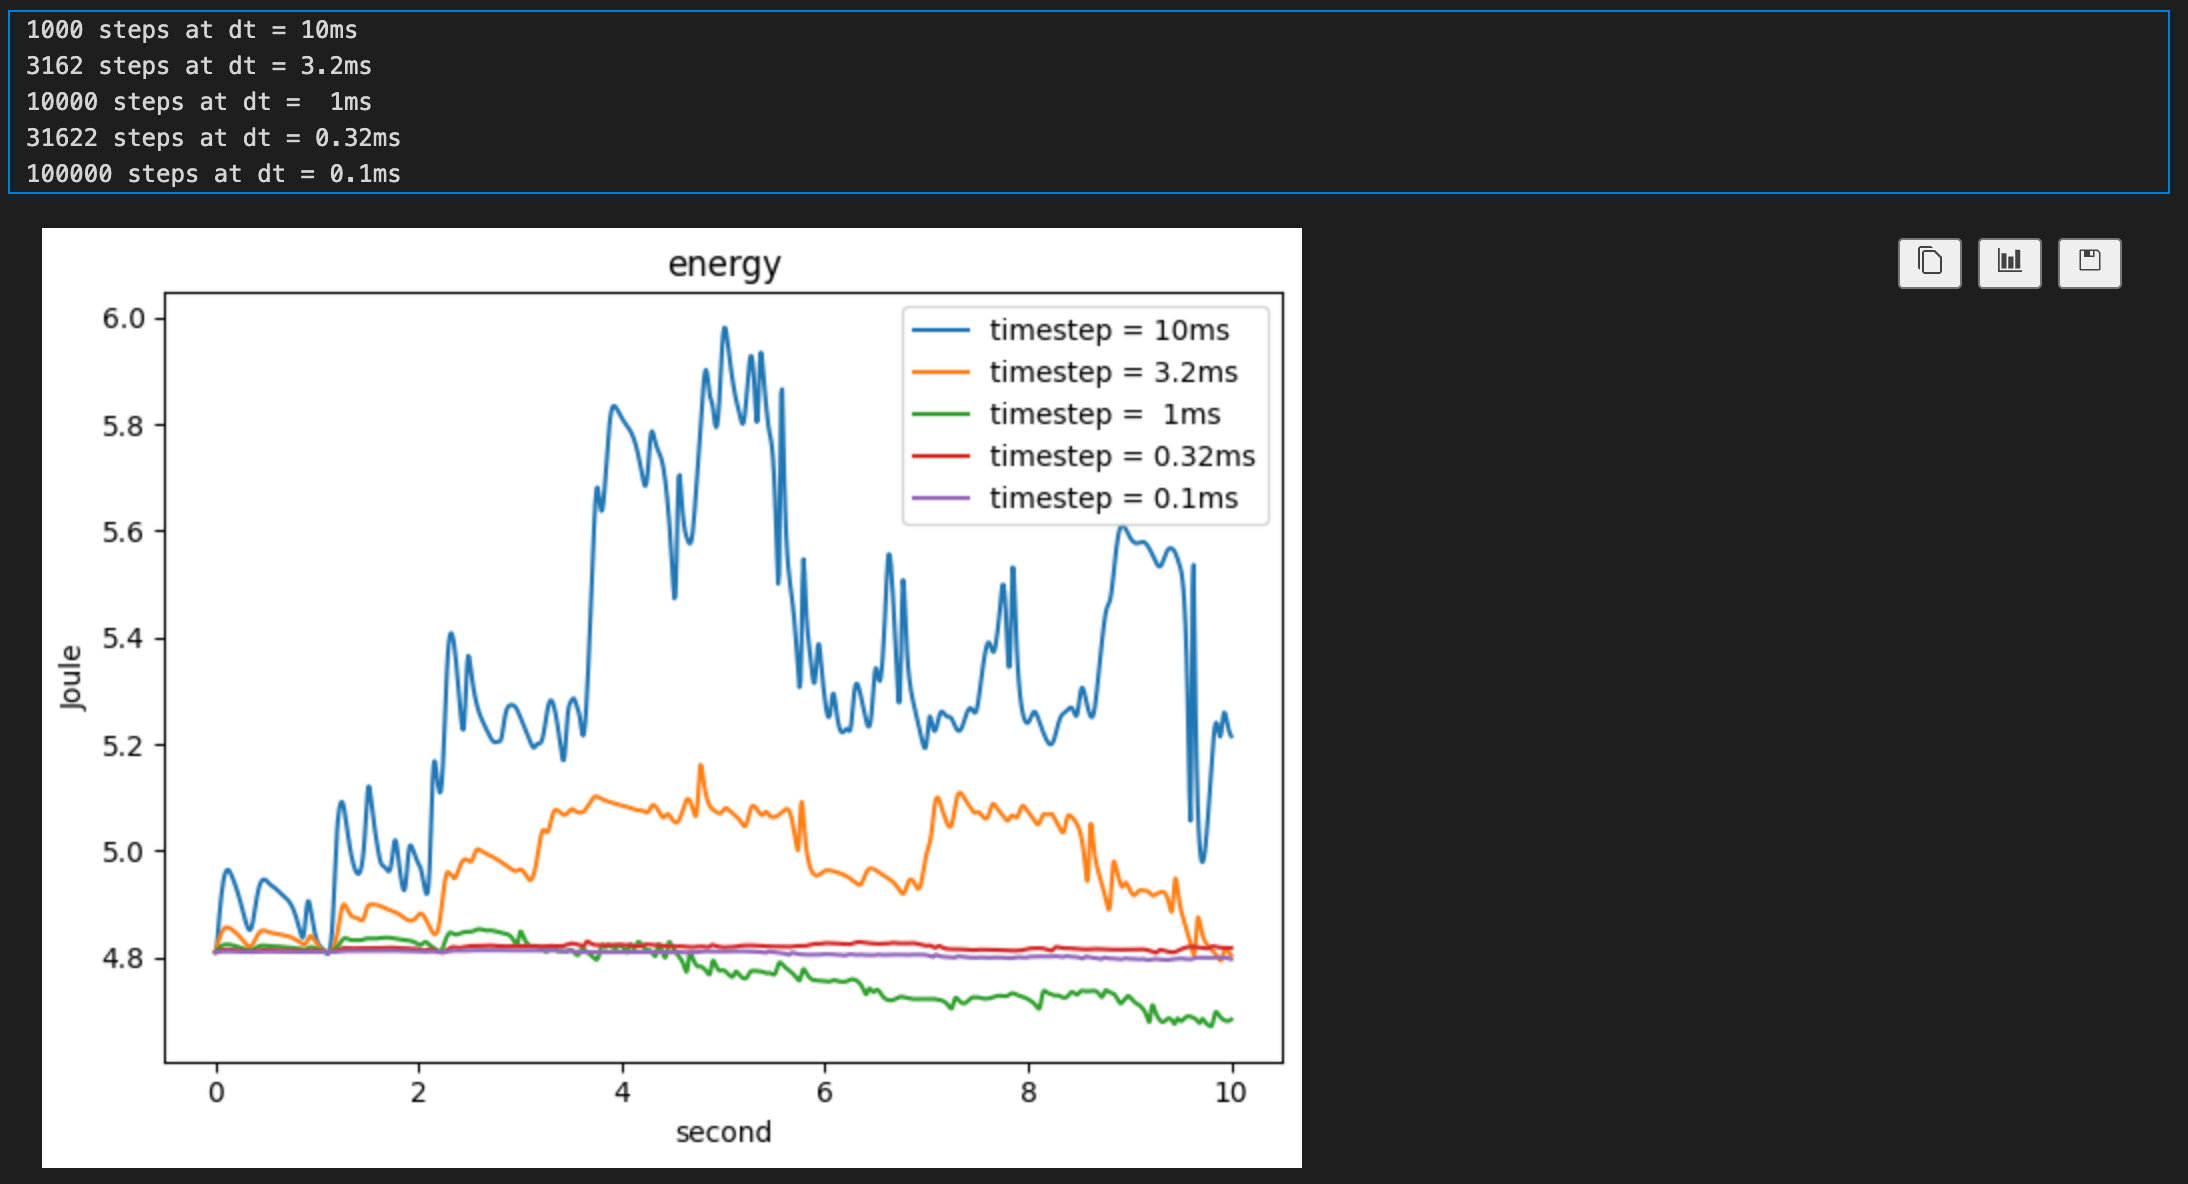Viewport: 2188px width, 1184px height.
Task: Click the save image floppy disk icon
Action: point(2089,263)
